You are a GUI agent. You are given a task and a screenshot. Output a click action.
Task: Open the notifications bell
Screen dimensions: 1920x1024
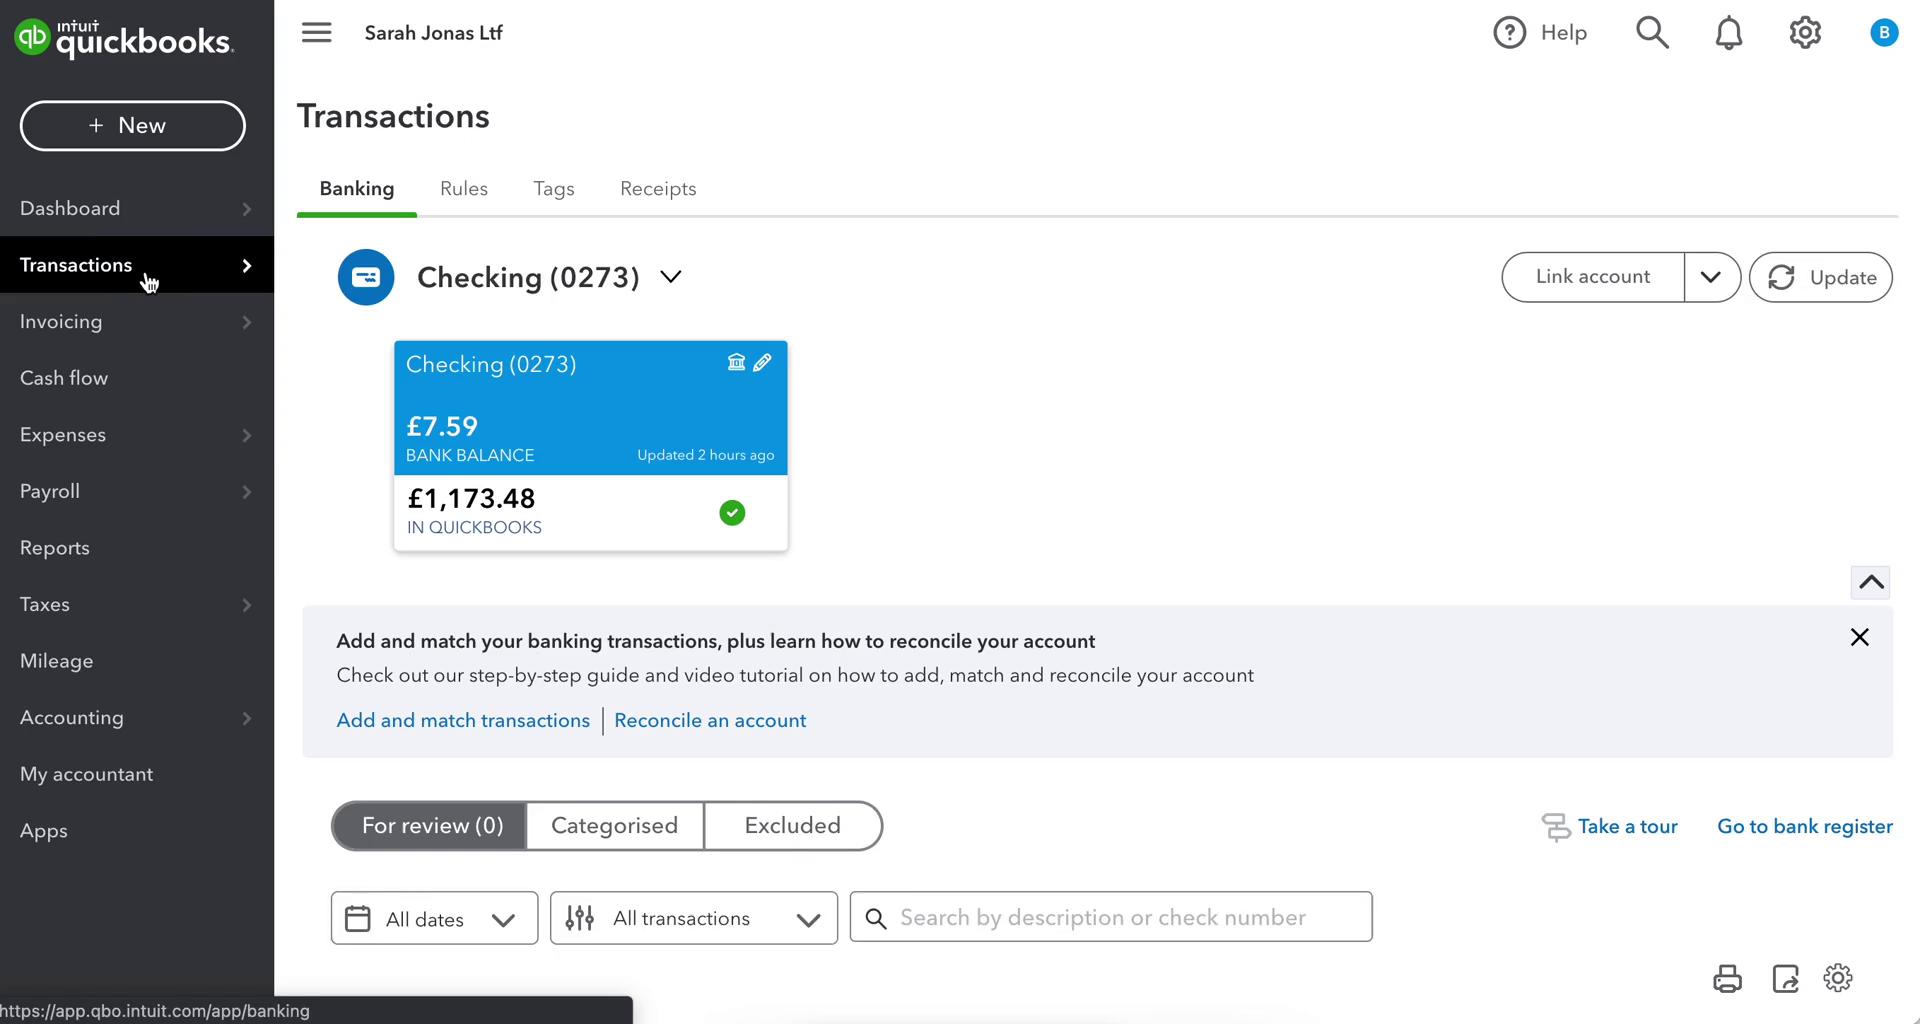[x=1729, y=33]
